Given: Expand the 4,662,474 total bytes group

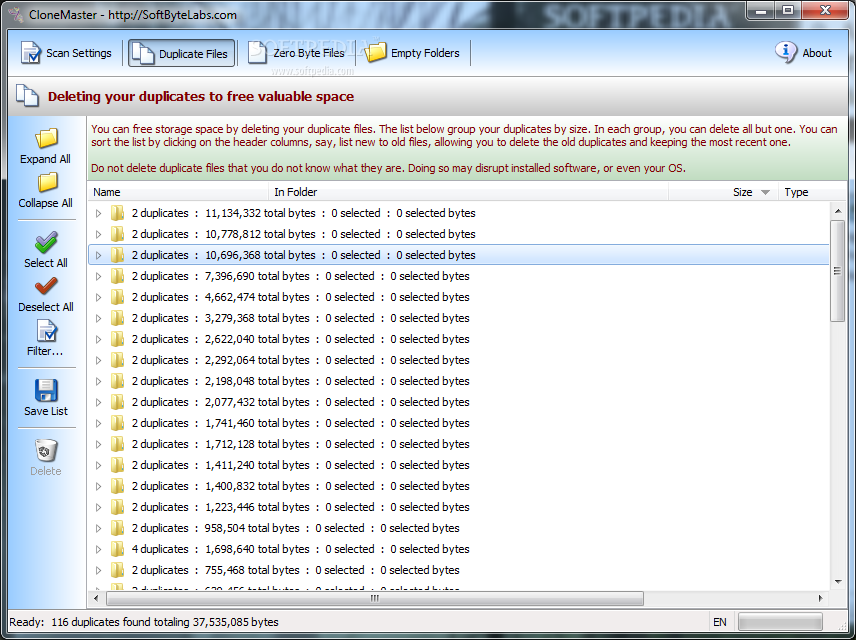Looking at the screenshot, I should tap(99, 298).
